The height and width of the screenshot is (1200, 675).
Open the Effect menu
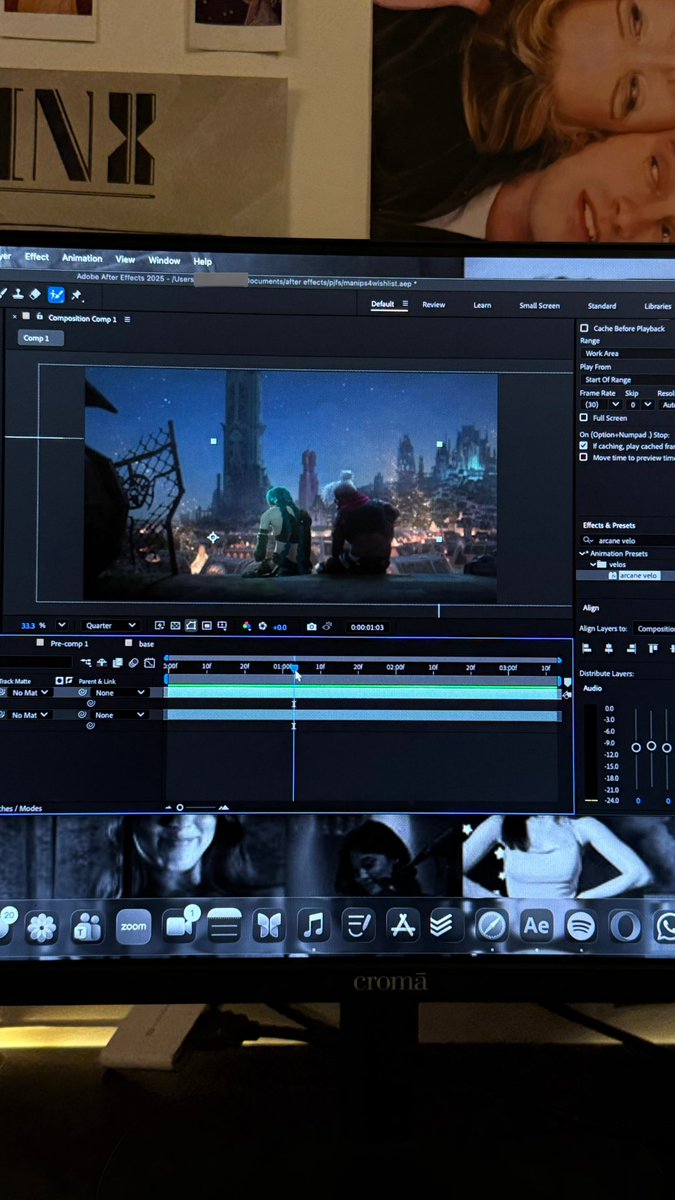(x=37, y=257)
